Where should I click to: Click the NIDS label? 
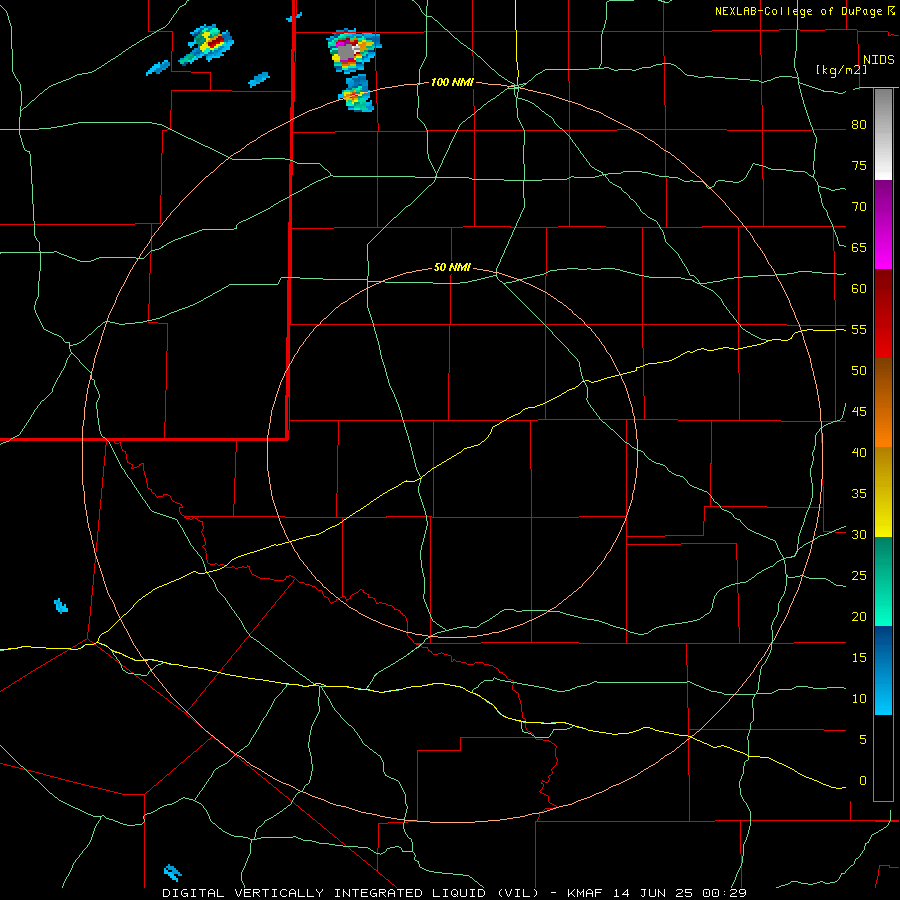pyautogui.click(x=878, y=60)
